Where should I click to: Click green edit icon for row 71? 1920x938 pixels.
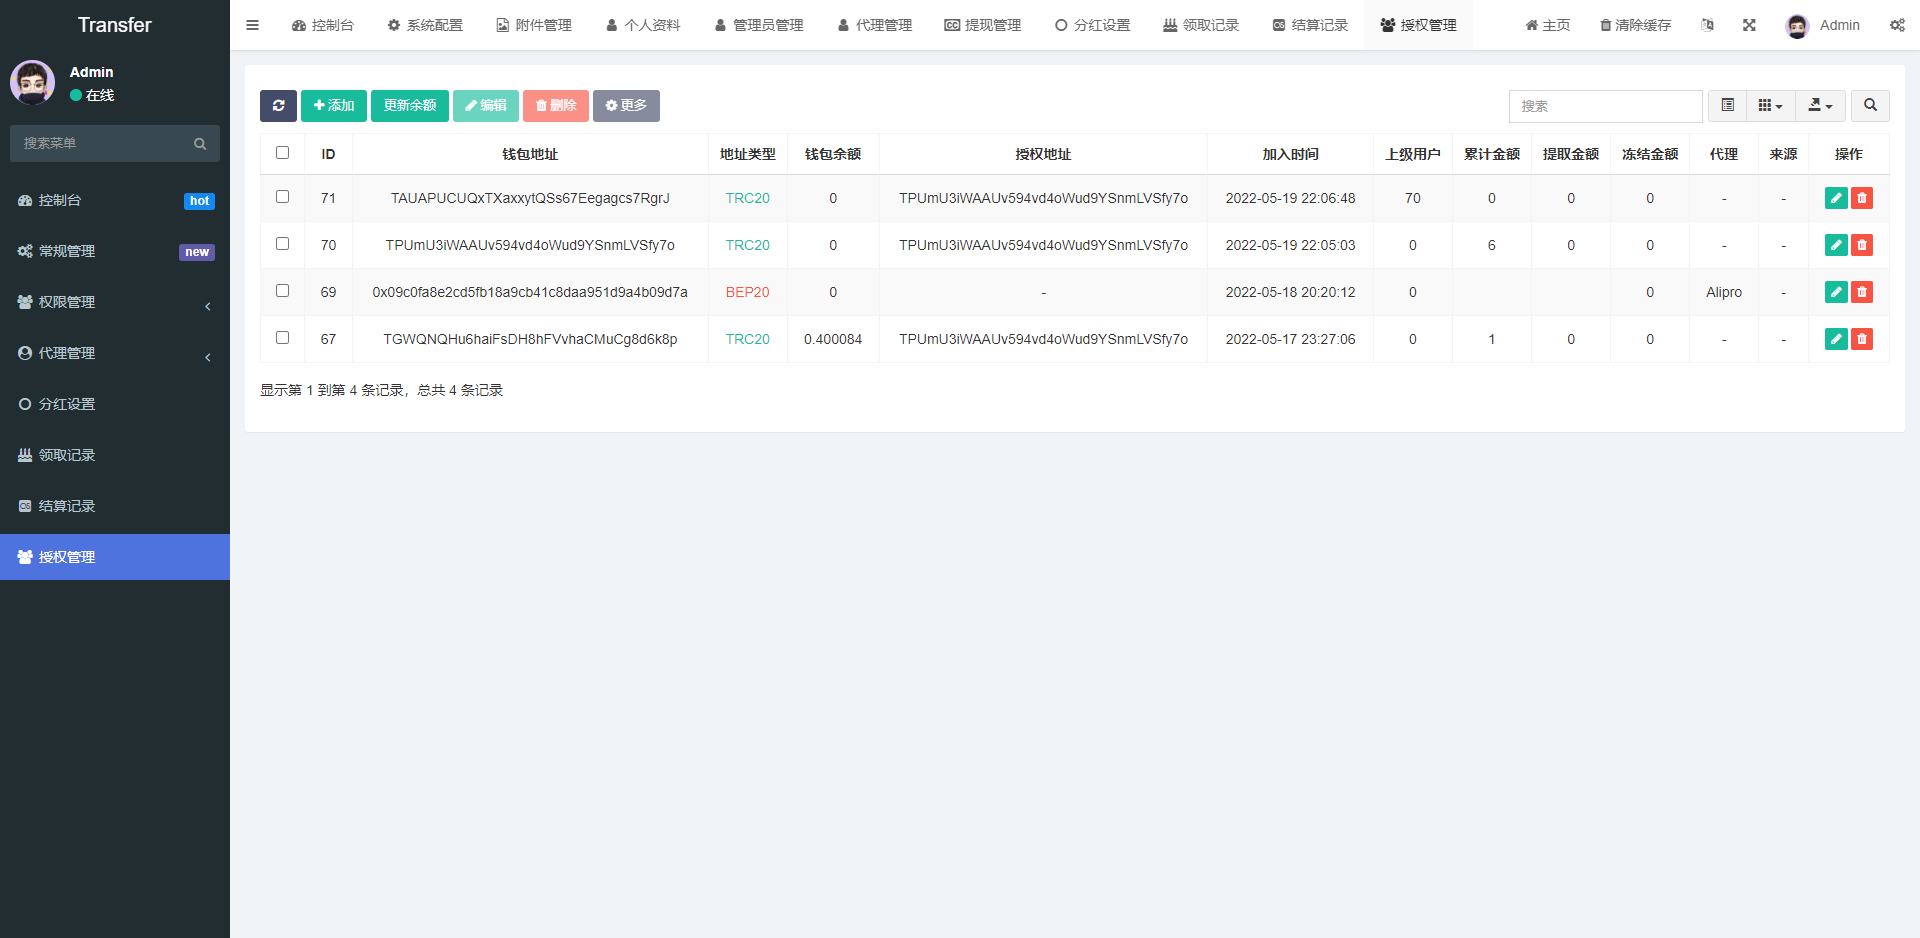[1836, 198]
